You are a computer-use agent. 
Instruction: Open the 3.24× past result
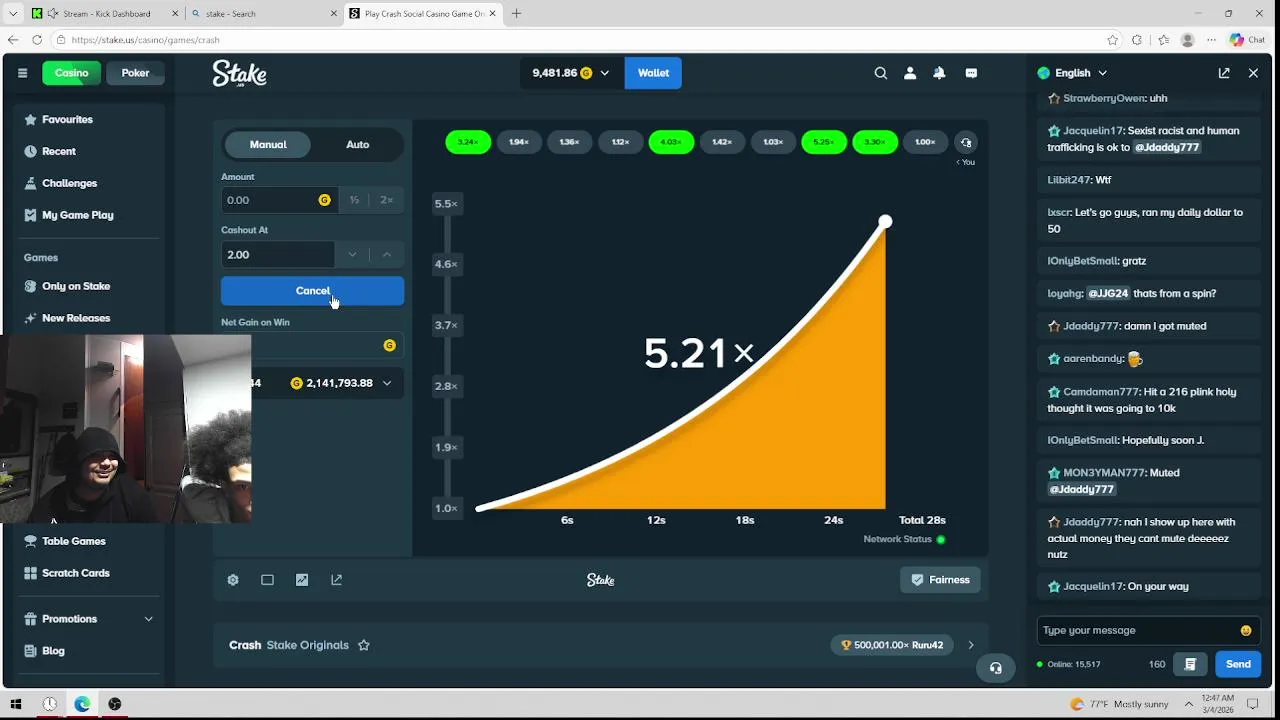[467, 142]
